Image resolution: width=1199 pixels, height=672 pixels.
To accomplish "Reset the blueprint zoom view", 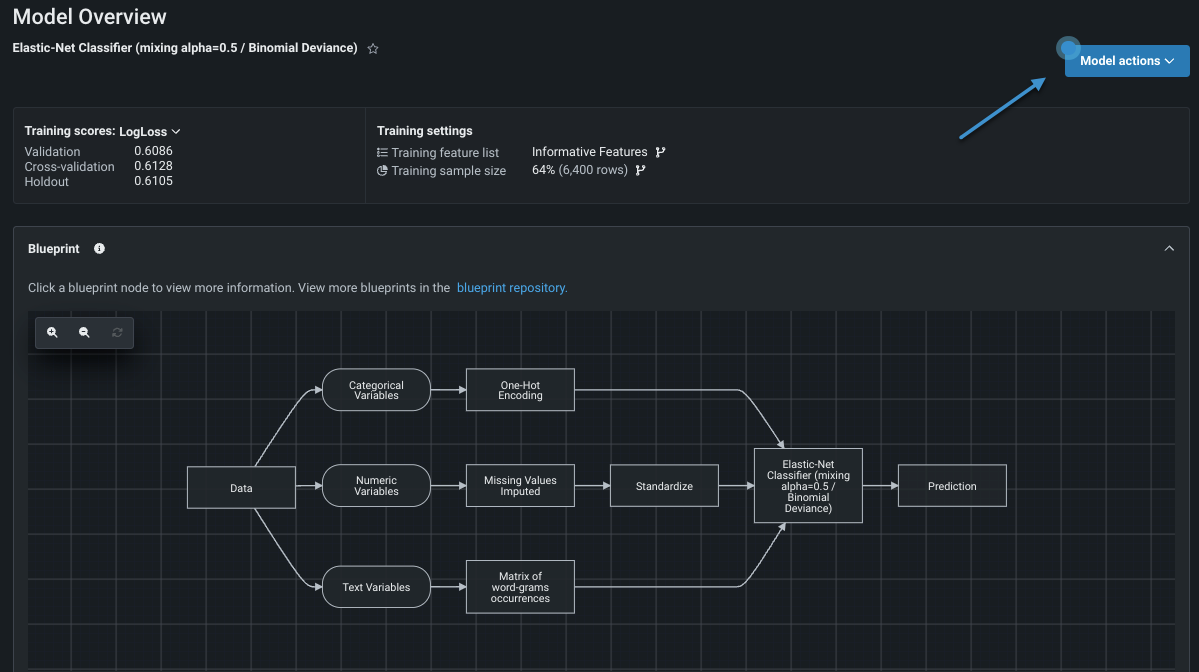I will tap(117, 332).
